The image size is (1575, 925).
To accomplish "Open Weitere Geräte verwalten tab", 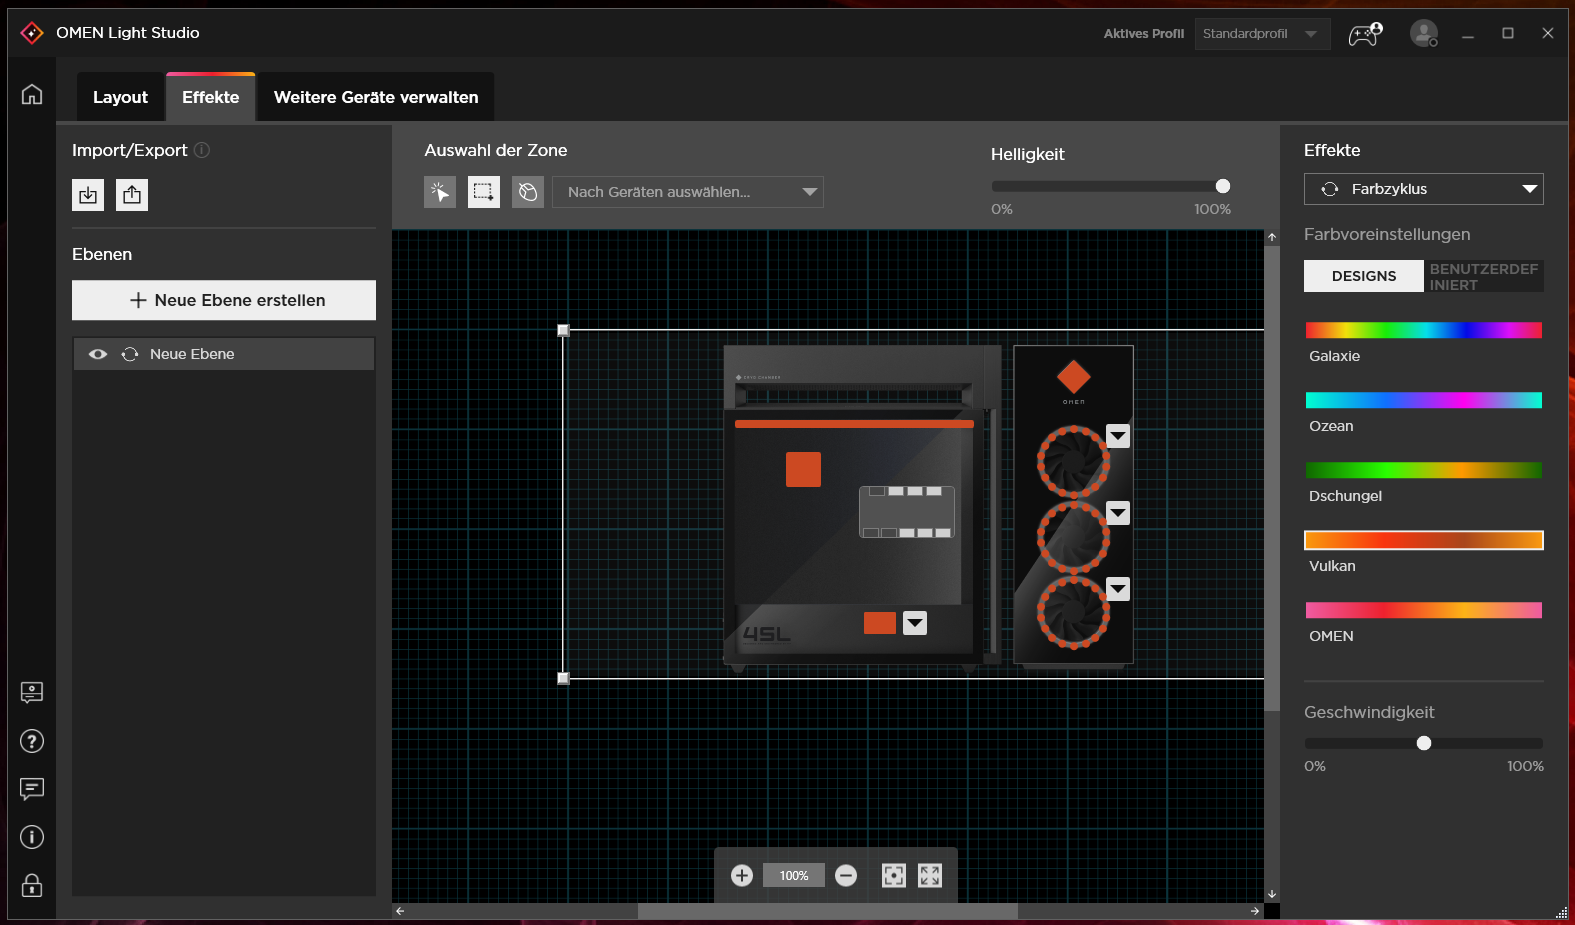I will [x=376, y=97].
